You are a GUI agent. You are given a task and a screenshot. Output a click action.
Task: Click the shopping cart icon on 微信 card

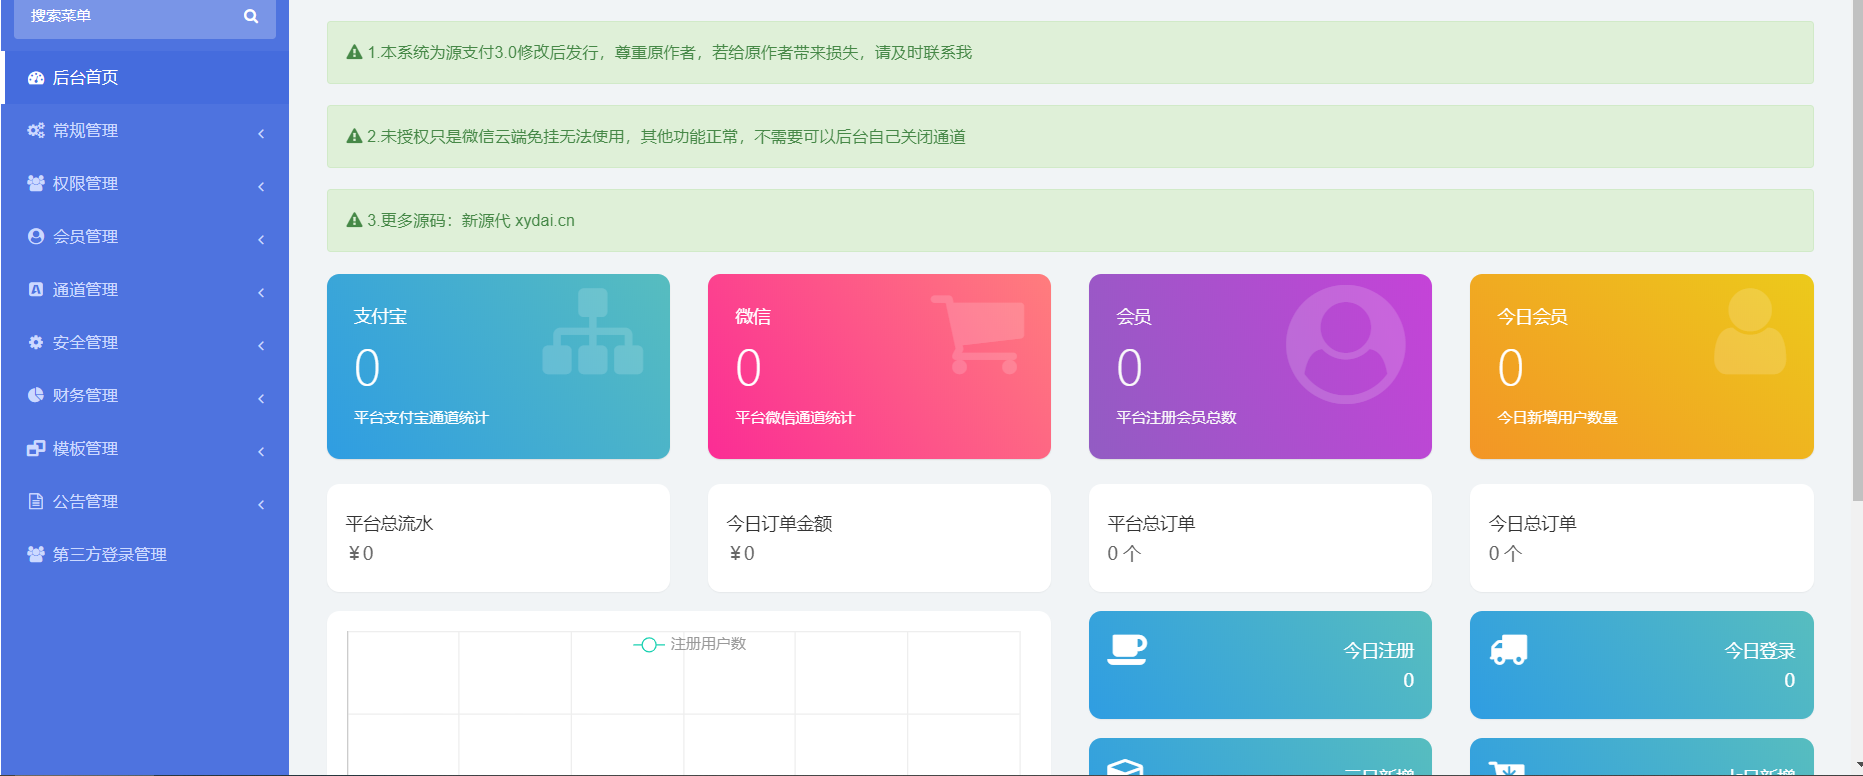[x=978, y=334]
